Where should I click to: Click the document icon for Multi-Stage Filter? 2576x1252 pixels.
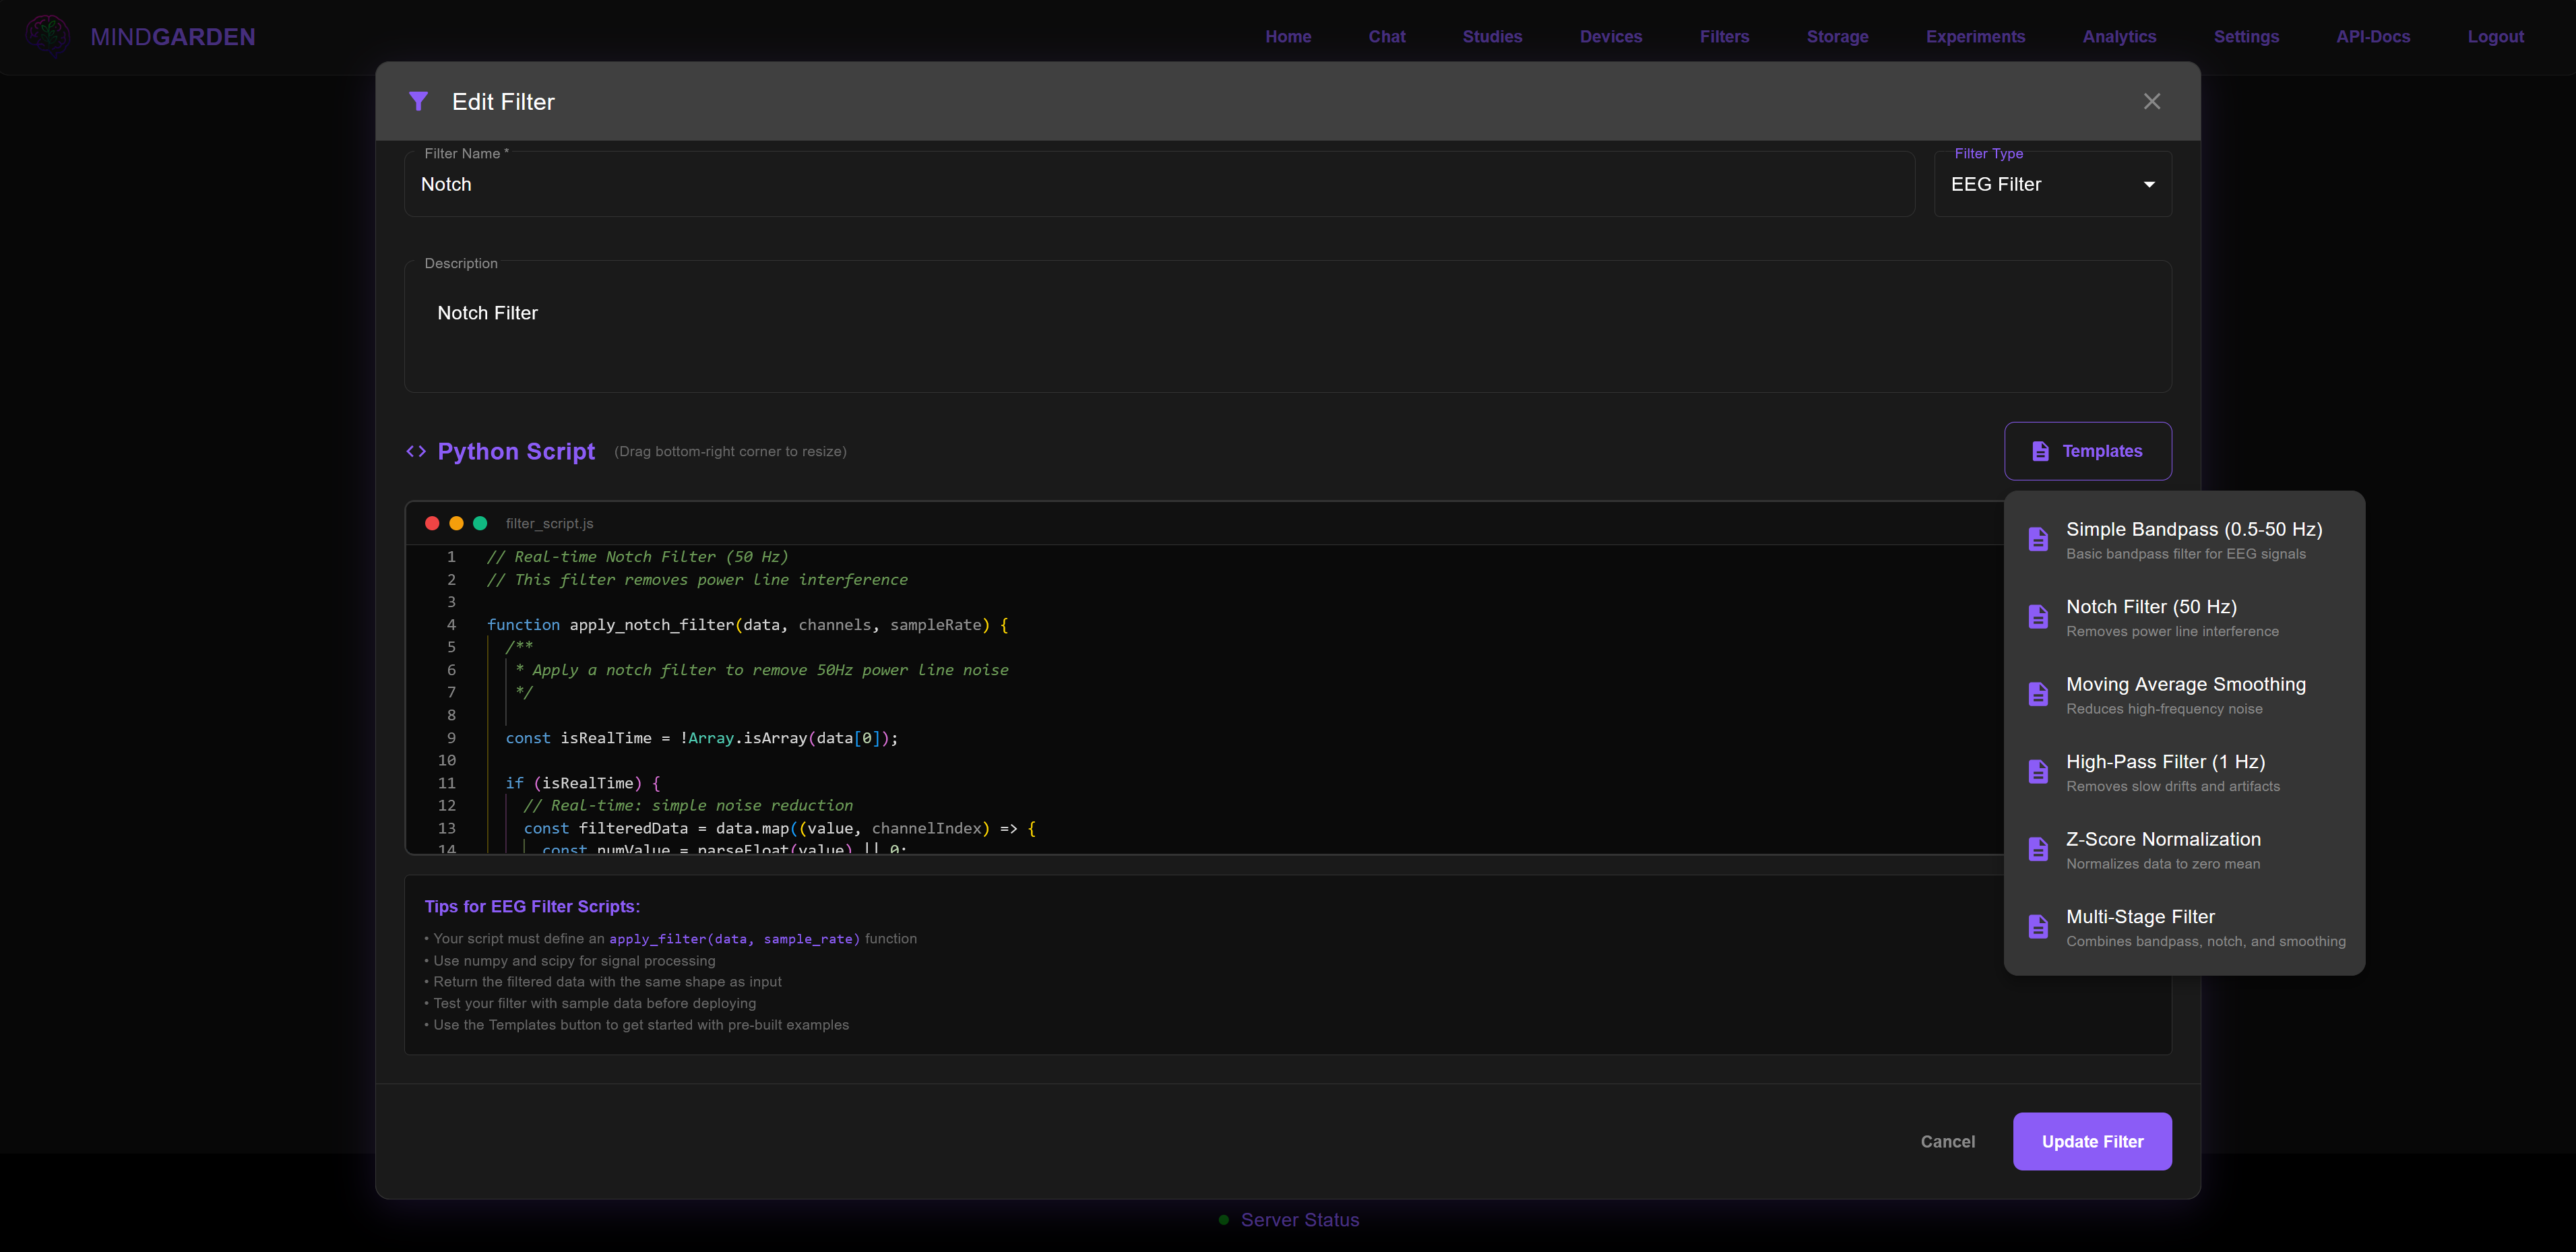click(x=2038, y=927)
